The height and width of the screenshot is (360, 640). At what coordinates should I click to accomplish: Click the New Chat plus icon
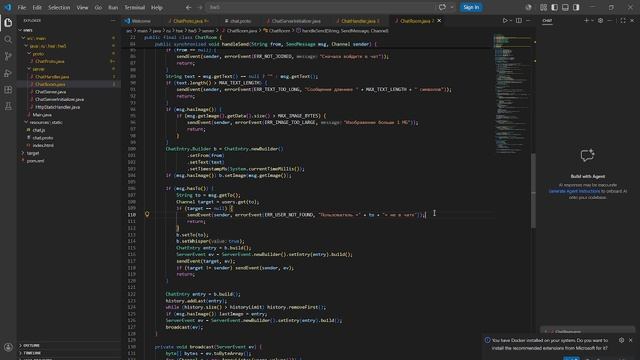click(586, 20)
